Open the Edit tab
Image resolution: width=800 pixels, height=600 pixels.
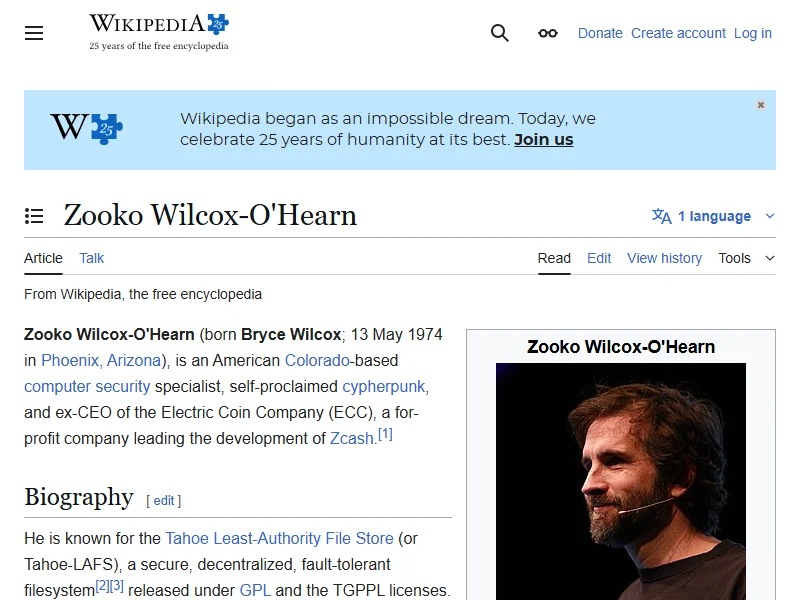tap(599, 258)
